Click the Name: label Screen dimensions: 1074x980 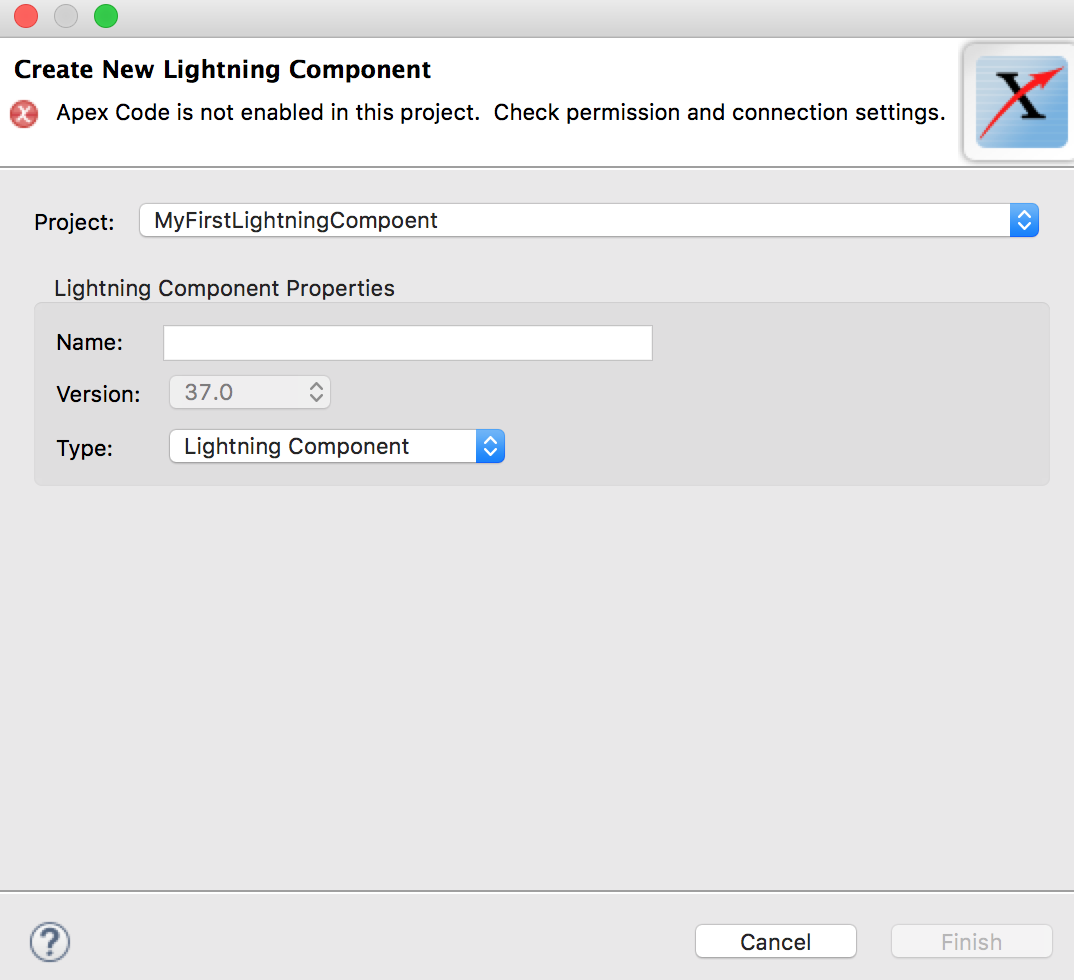90,342
